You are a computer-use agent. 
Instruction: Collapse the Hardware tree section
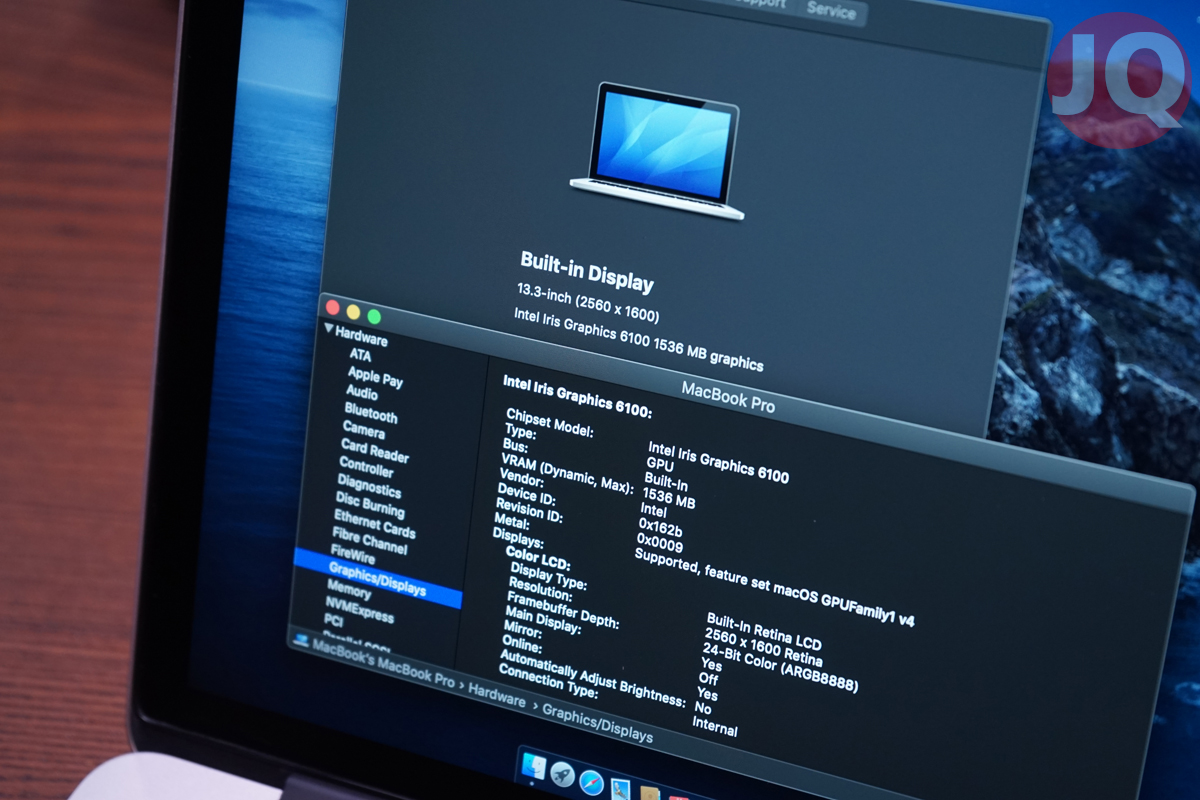tap(328, 328)
